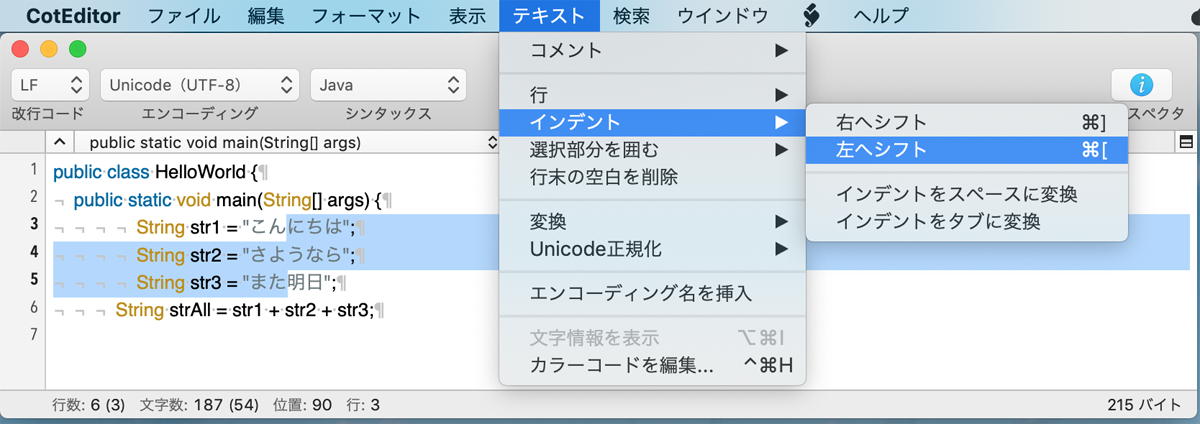Expand the 選択部分を囲む submenu
Screen dimensions: 1200x424
652,150
